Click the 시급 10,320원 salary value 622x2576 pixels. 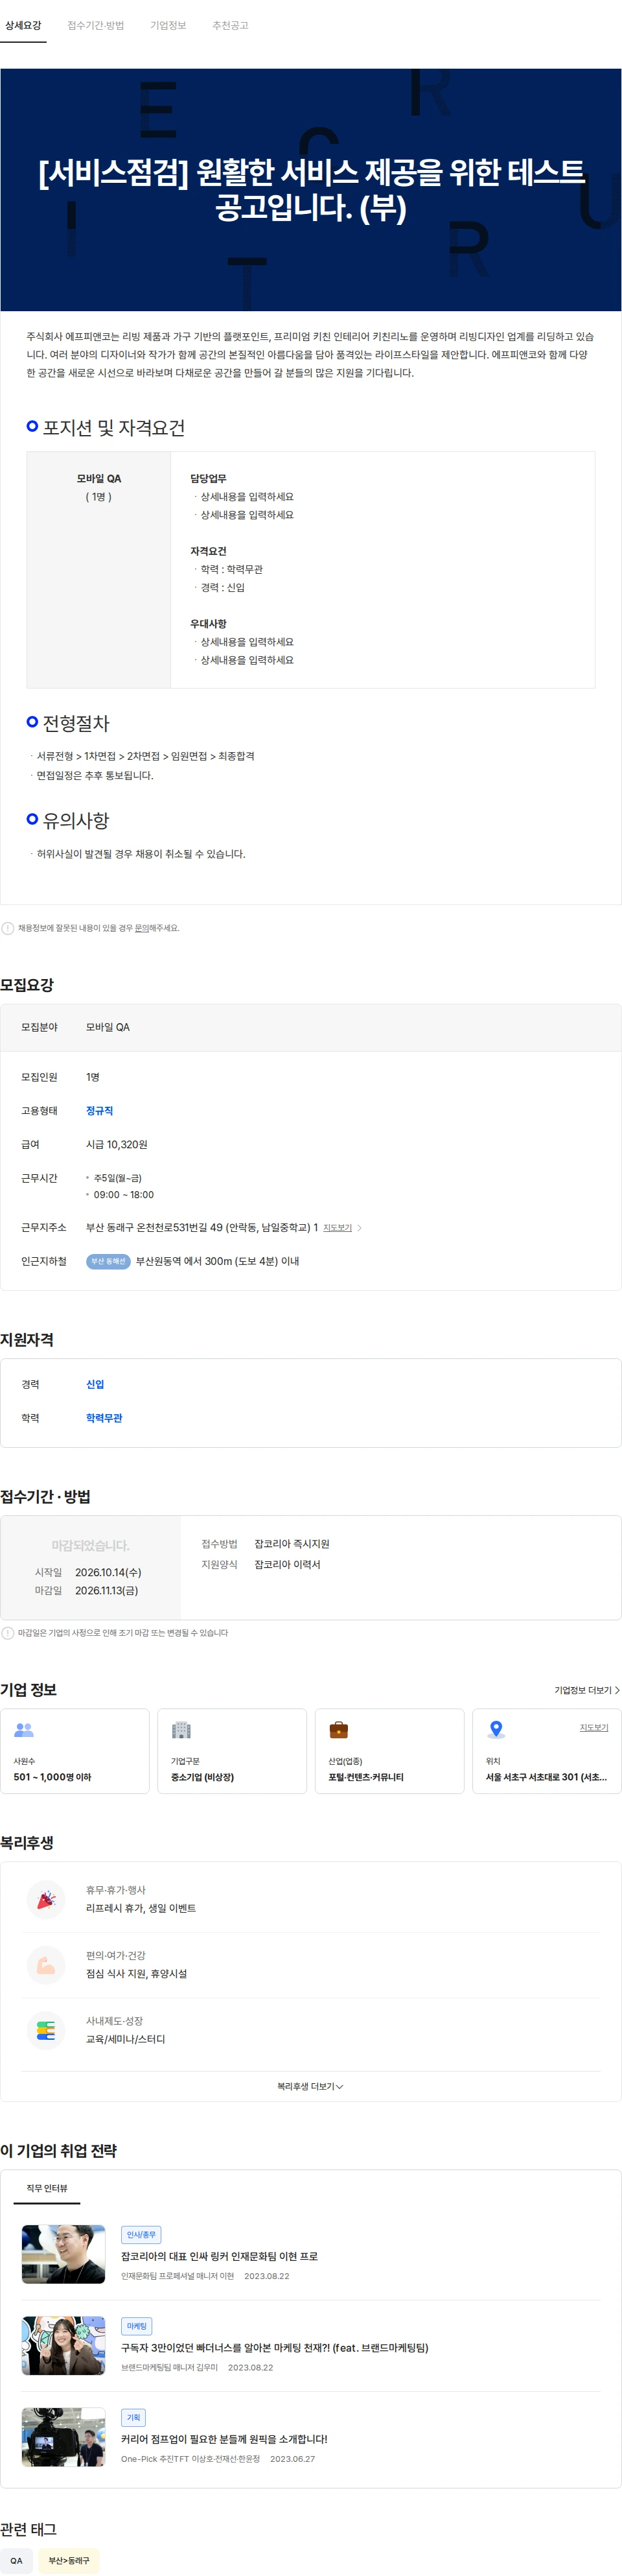click(x=116, y=1144)
